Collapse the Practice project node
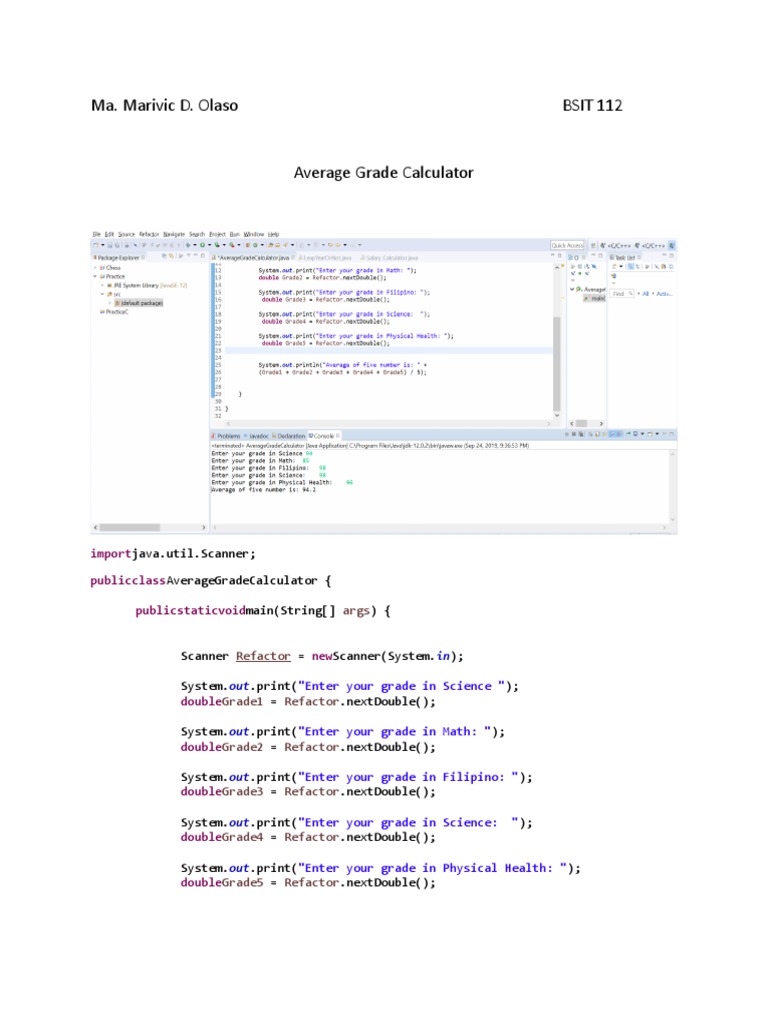 tap(95, 276)
